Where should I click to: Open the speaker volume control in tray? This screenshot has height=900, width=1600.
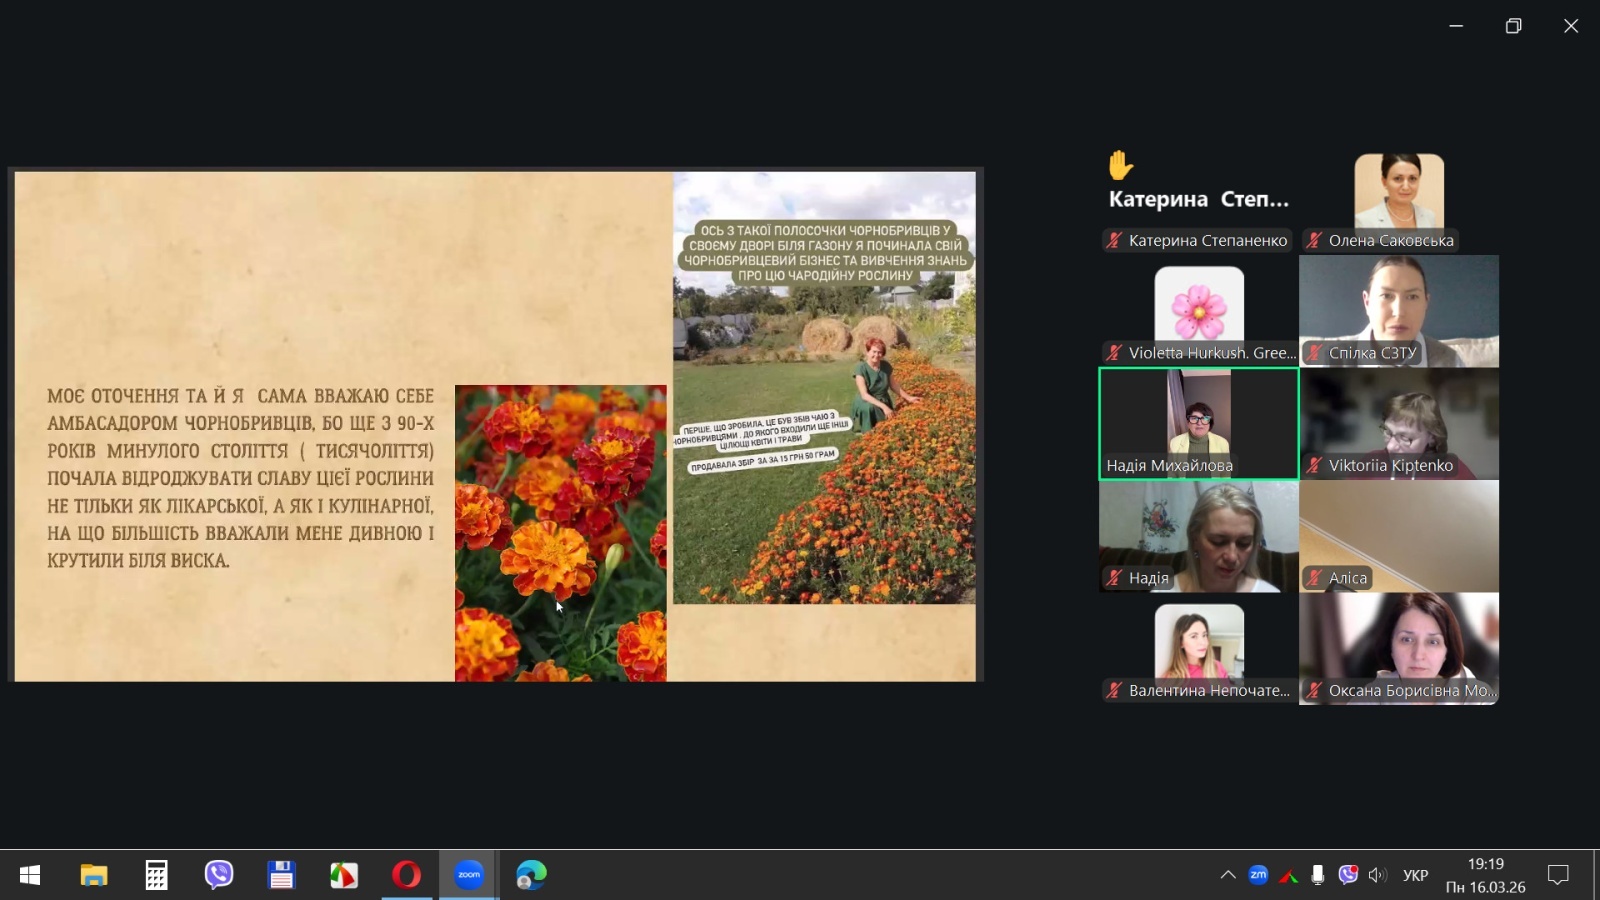tap(1377, 875)
